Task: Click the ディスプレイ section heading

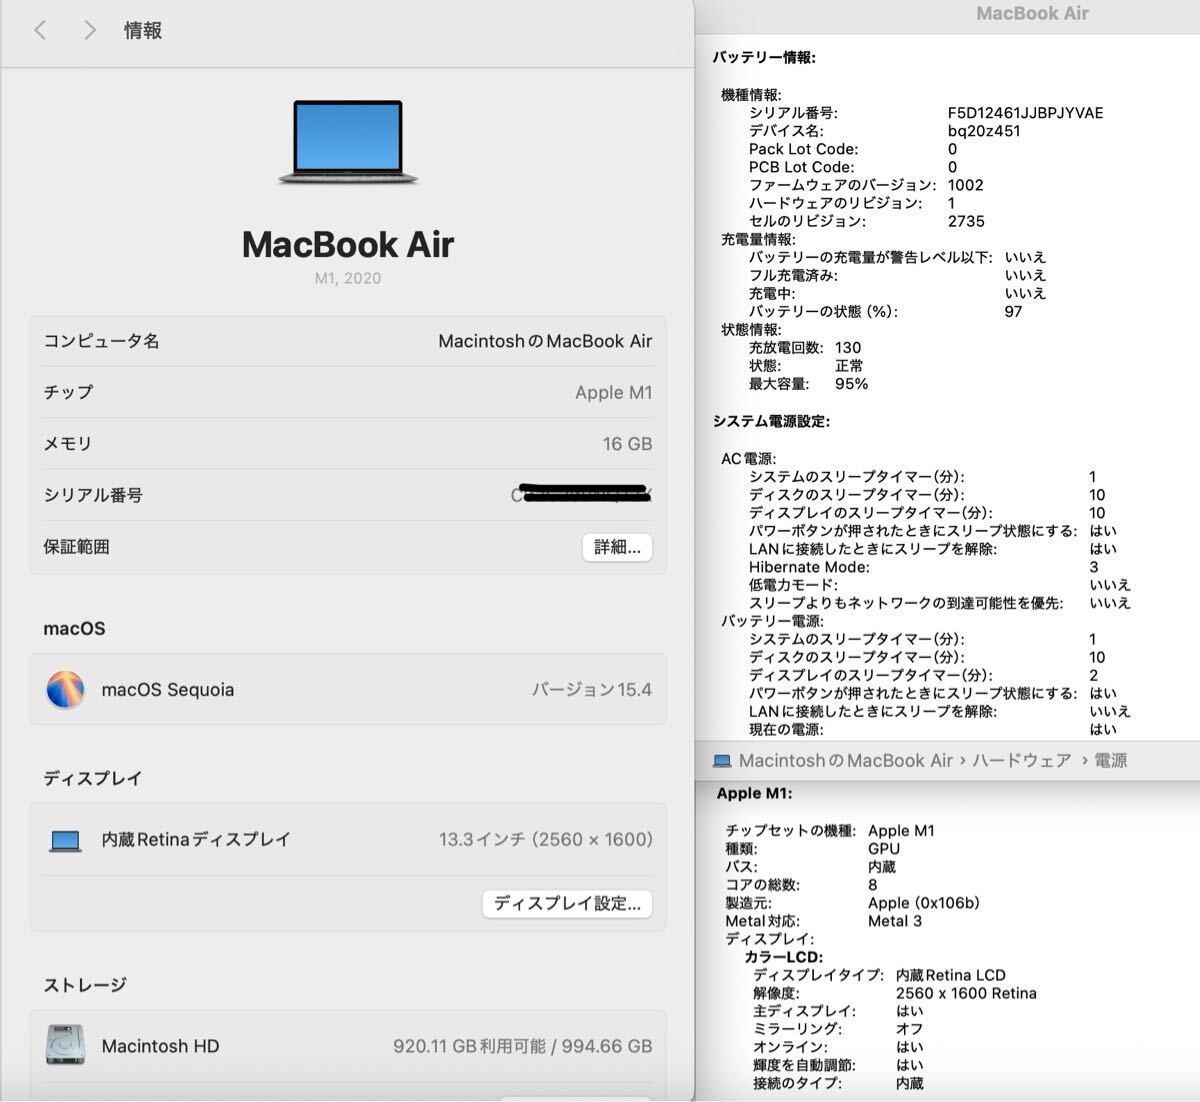Action: pyautogui.click(x=93, y=778)
